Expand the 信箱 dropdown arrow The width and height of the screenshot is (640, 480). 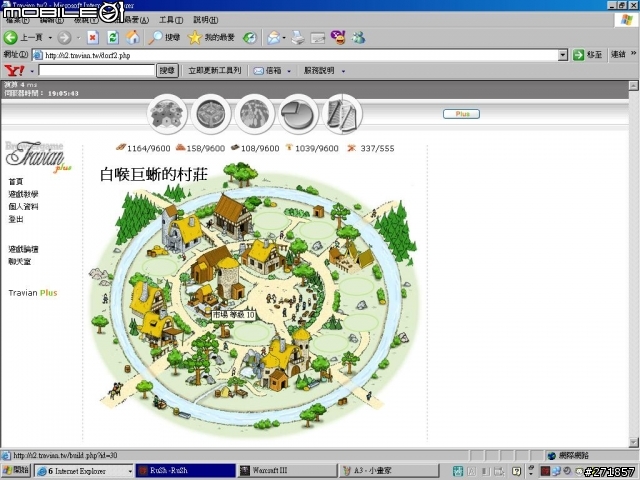tap(289, 71)
